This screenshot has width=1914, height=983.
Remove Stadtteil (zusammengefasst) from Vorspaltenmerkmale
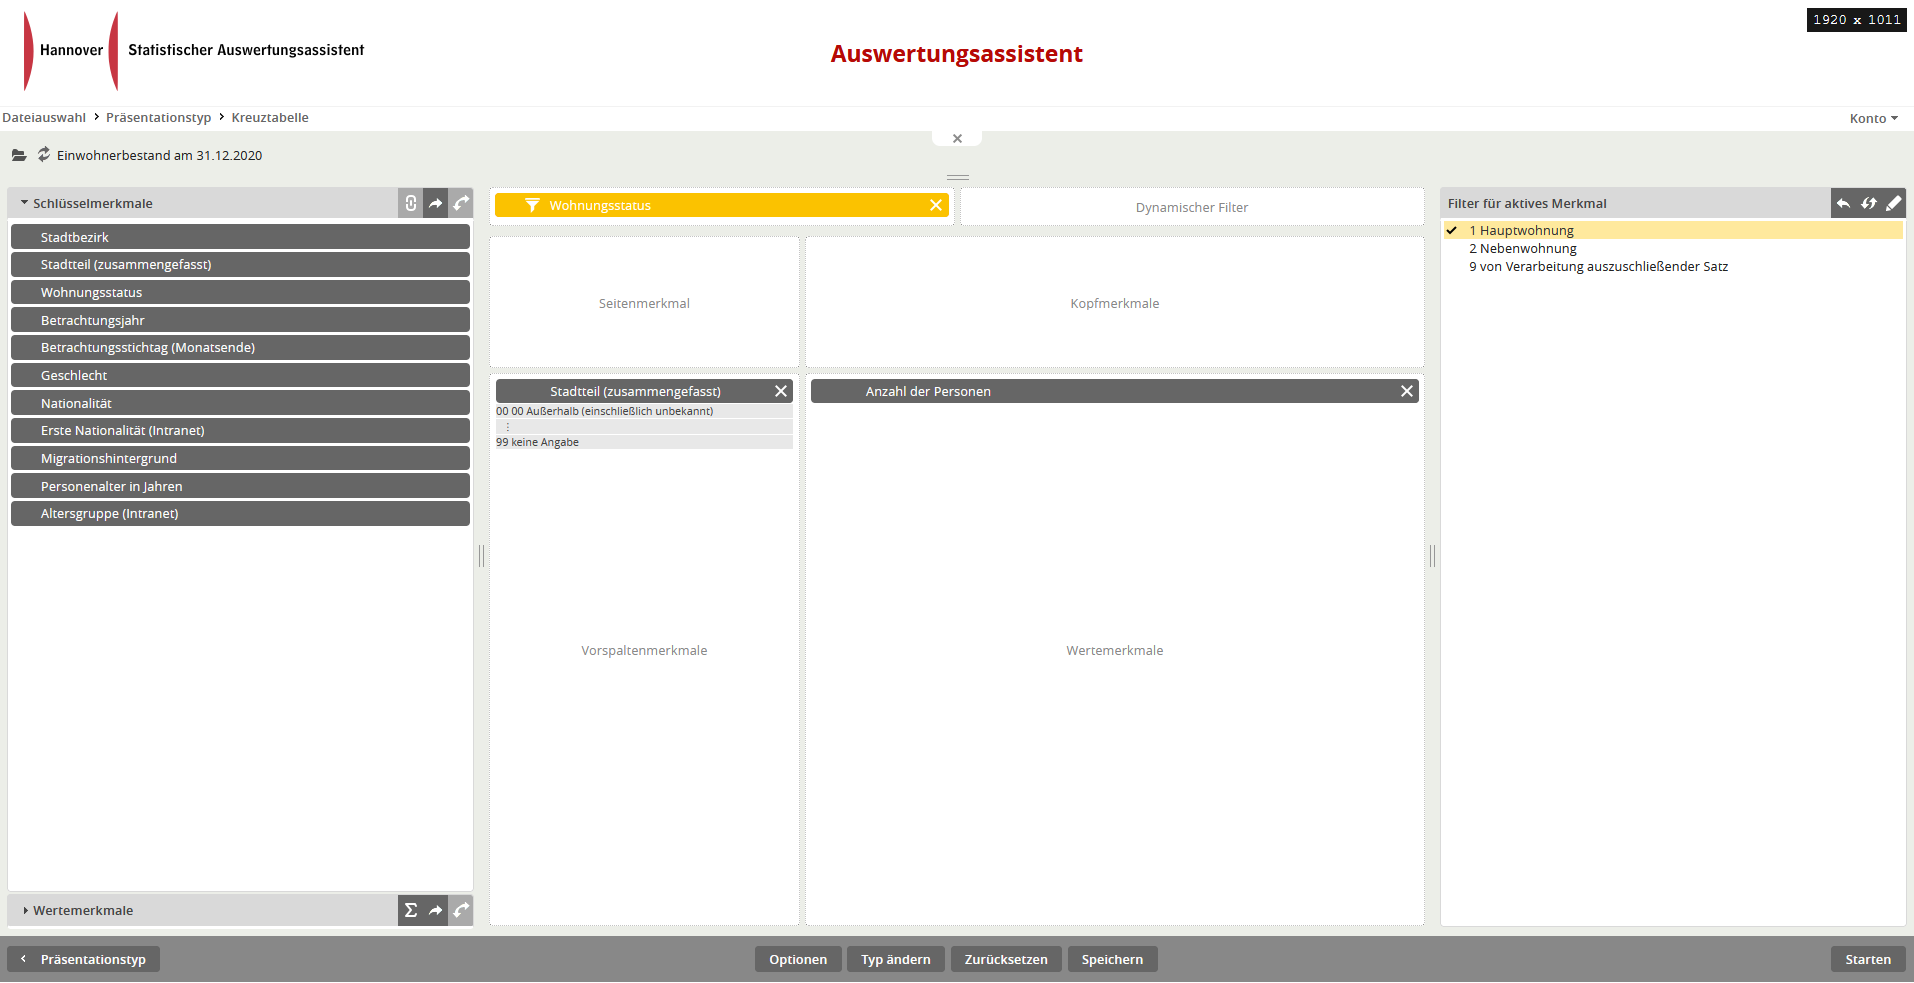781,391
